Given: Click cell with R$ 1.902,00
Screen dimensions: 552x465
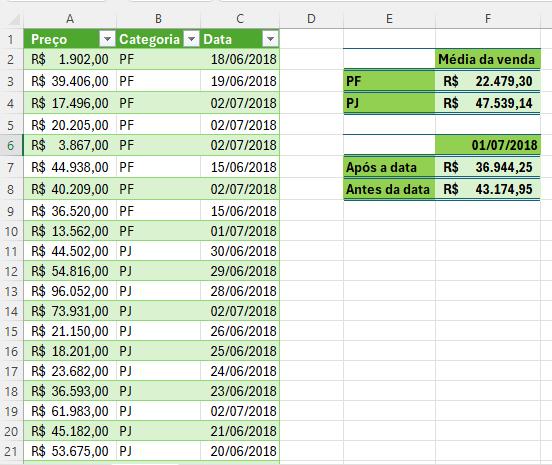Looking at the screenshot, I should click(x=70, y=59).
